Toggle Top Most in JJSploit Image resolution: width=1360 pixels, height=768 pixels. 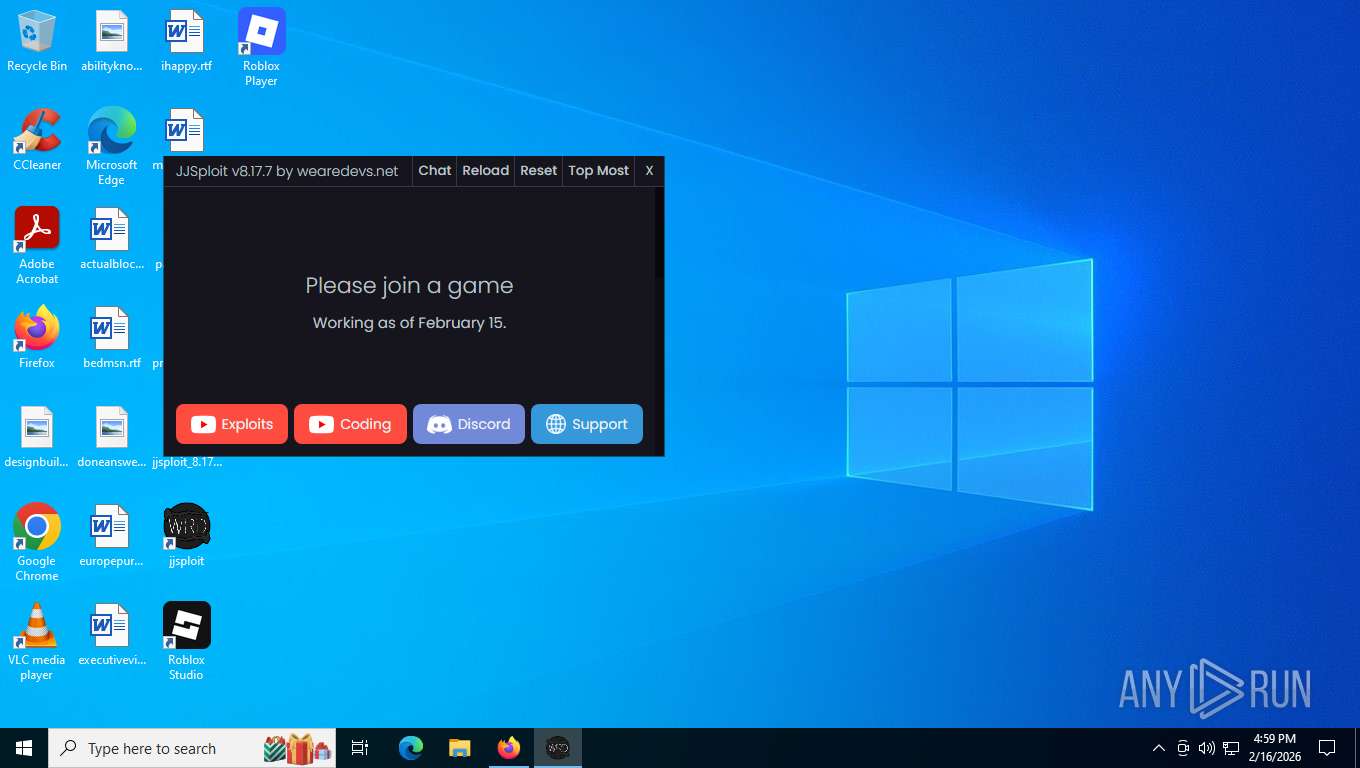click(x=598, y=171)
